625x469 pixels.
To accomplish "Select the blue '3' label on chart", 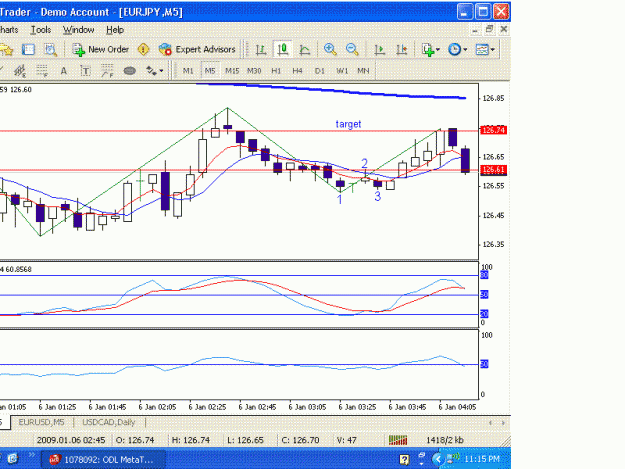I will [x=377, y=196].
